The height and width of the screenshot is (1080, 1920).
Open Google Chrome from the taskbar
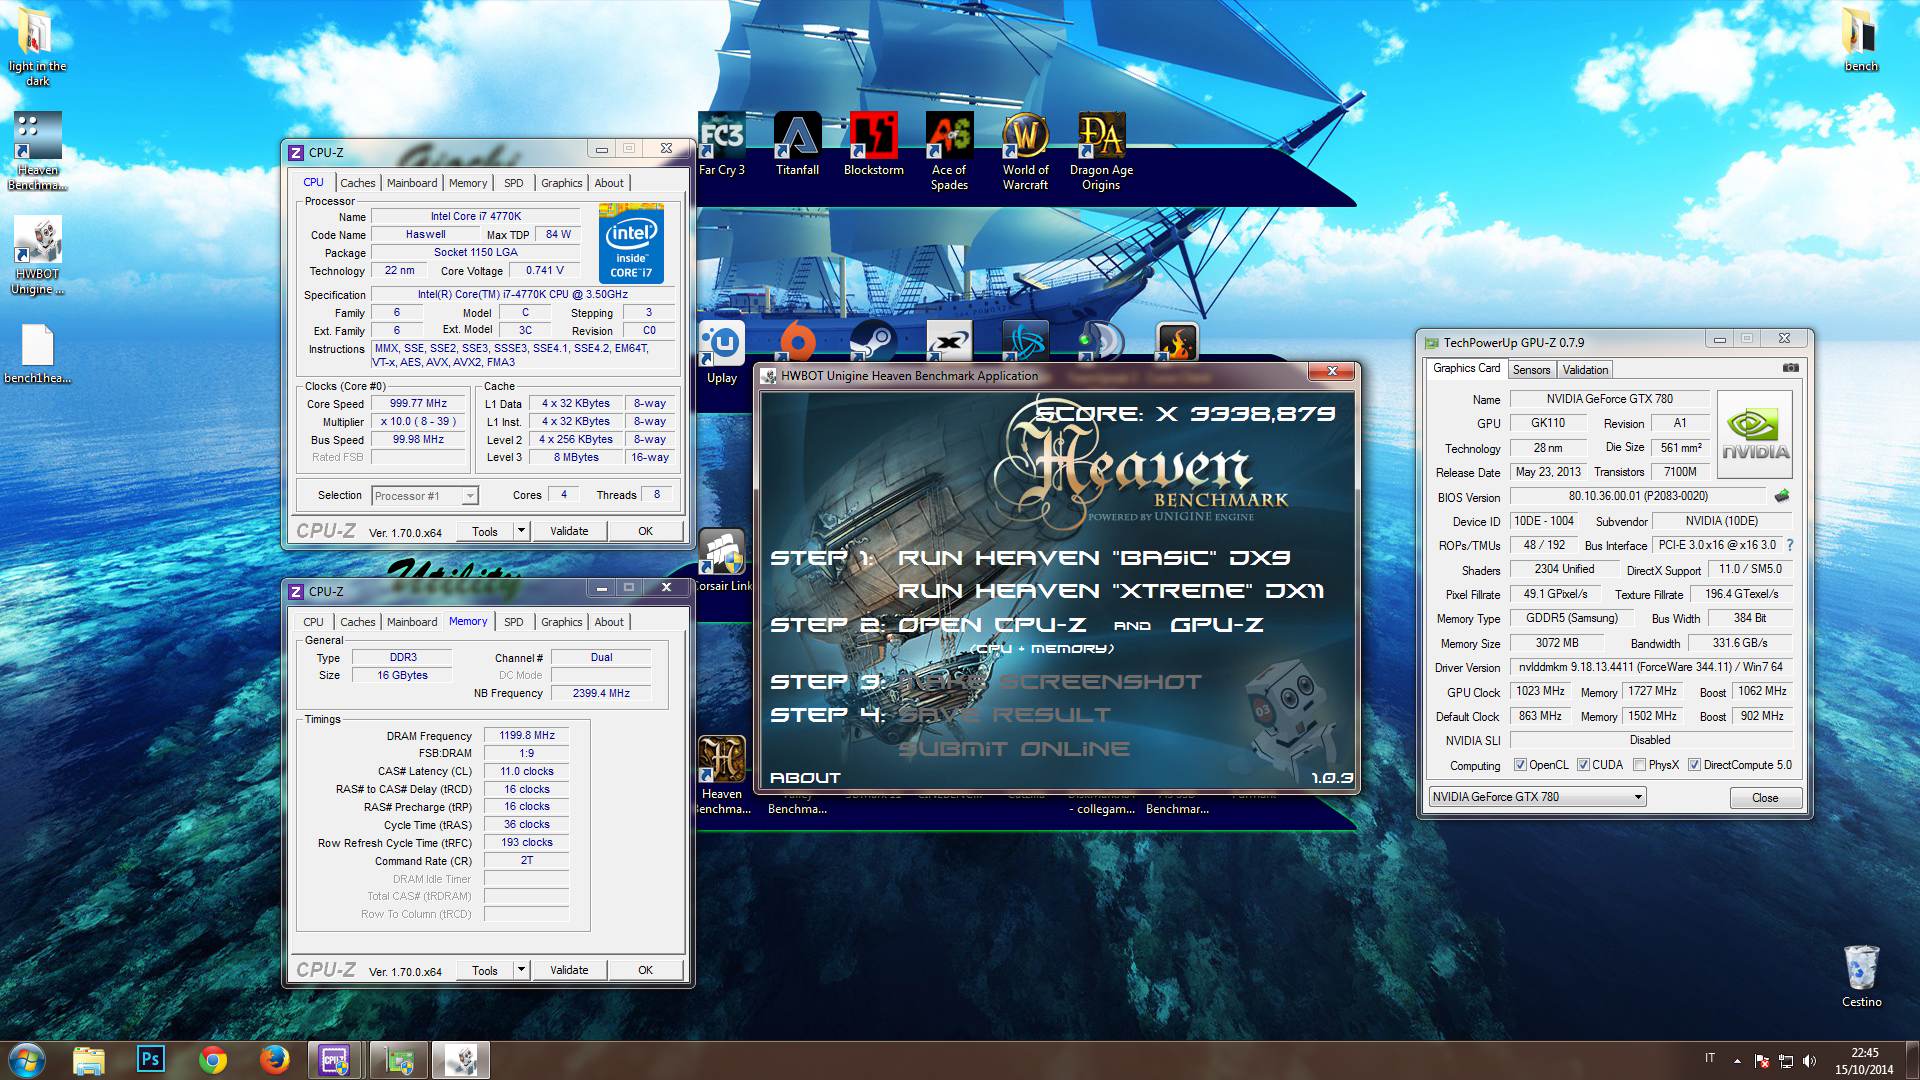[x=212, y=1059]
